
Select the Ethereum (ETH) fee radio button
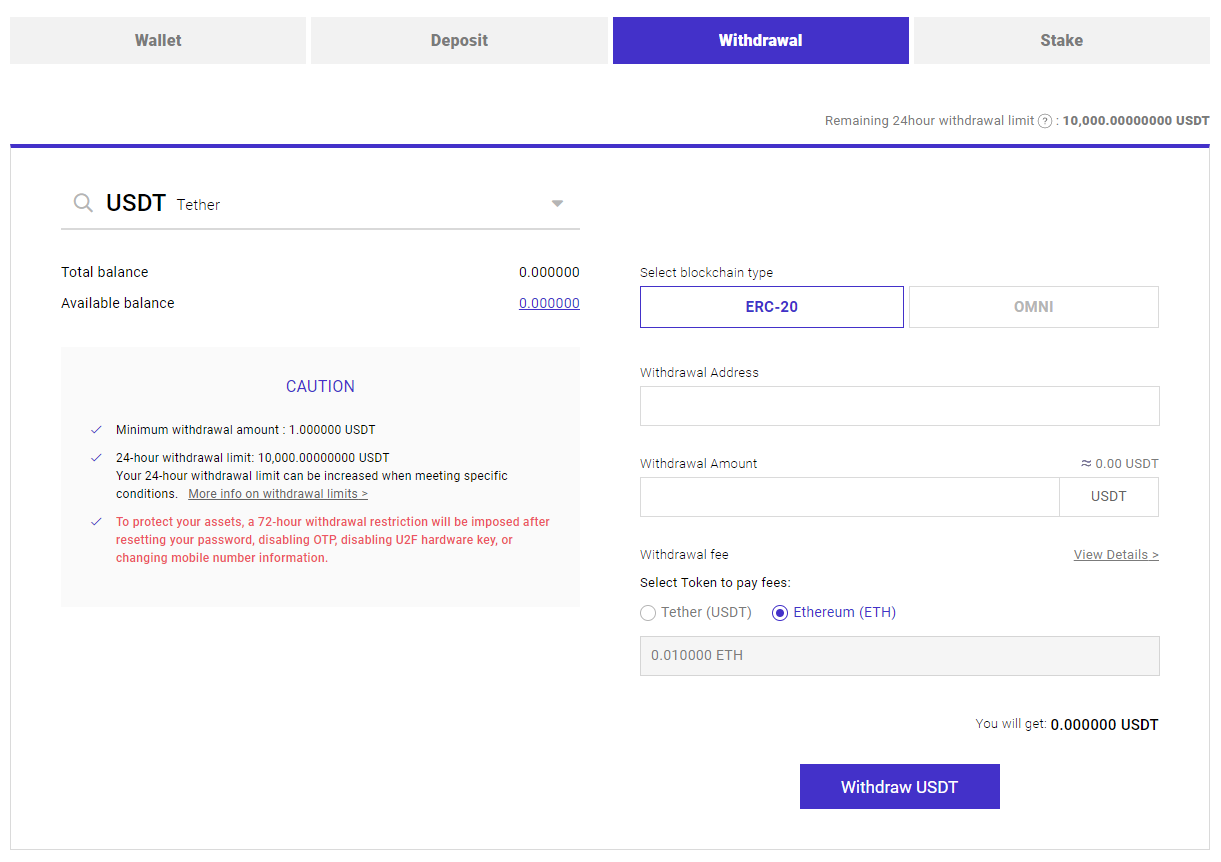click(x=780, y=613)
